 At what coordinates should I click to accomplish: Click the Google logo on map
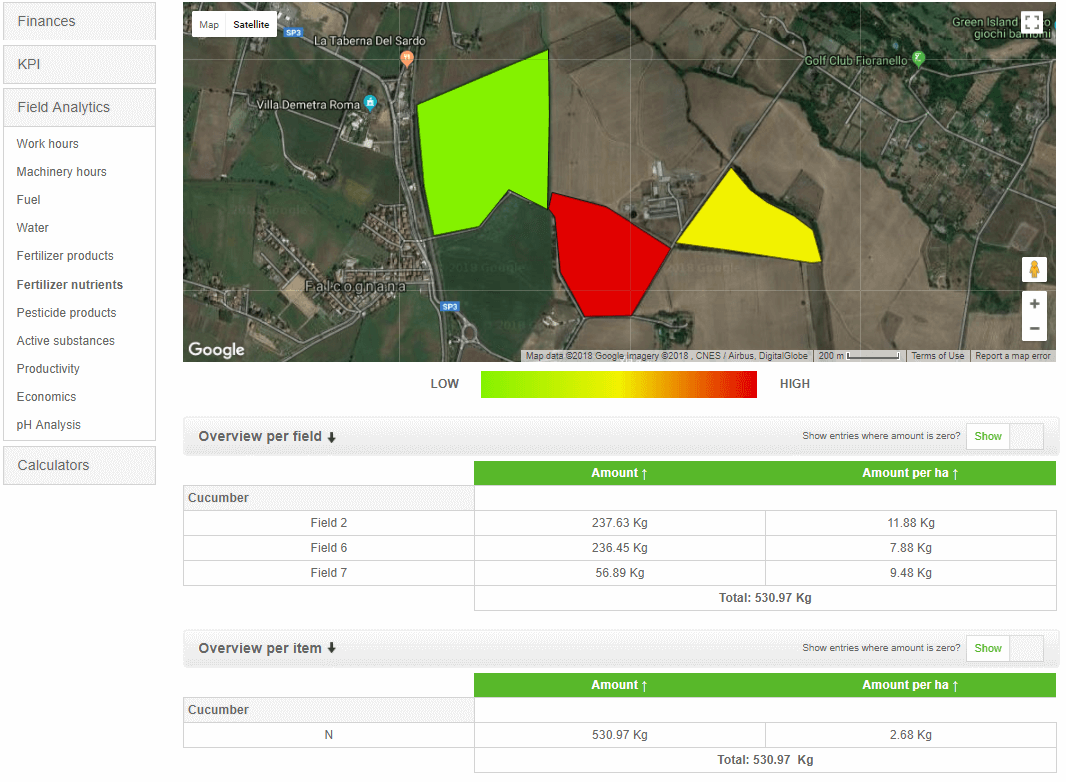pos(216,349)
